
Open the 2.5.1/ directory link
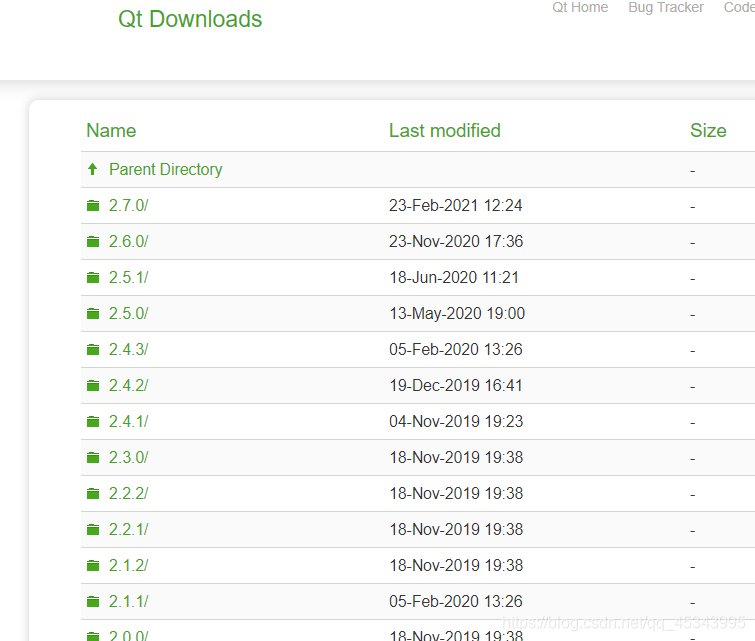click(x=129, y=277)
